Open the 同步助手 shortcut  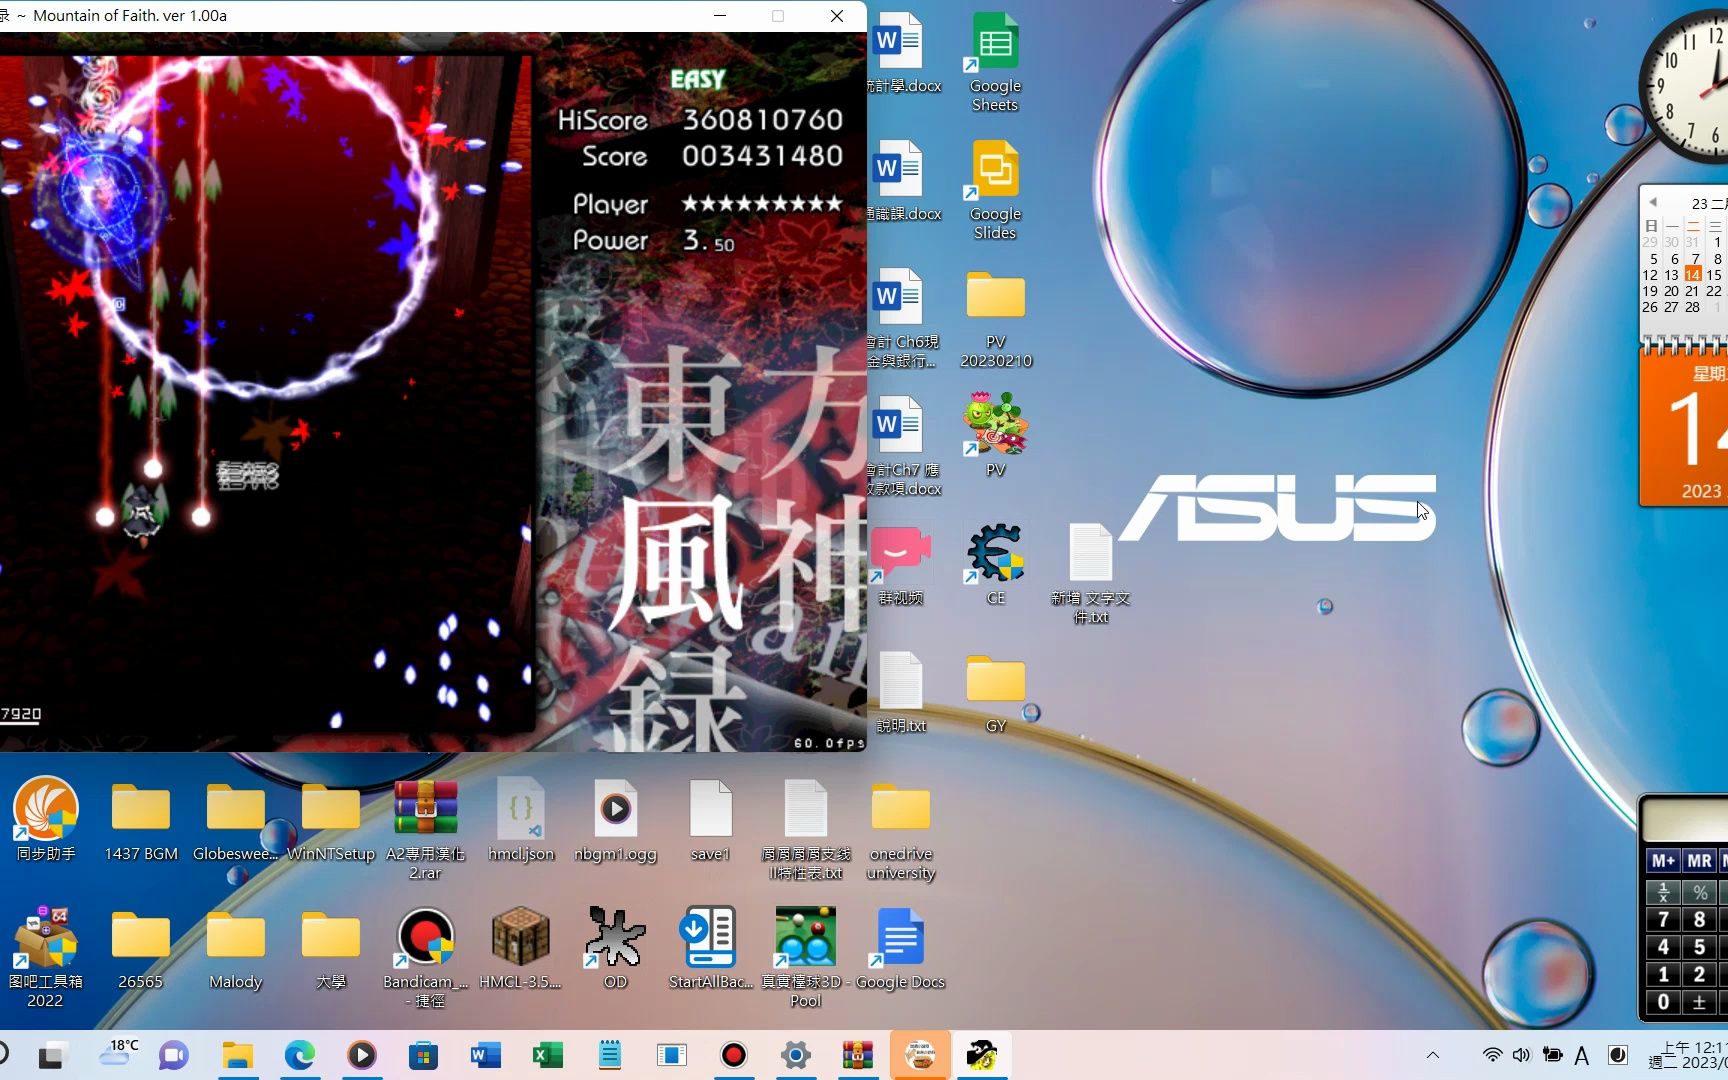pos(46,819)
